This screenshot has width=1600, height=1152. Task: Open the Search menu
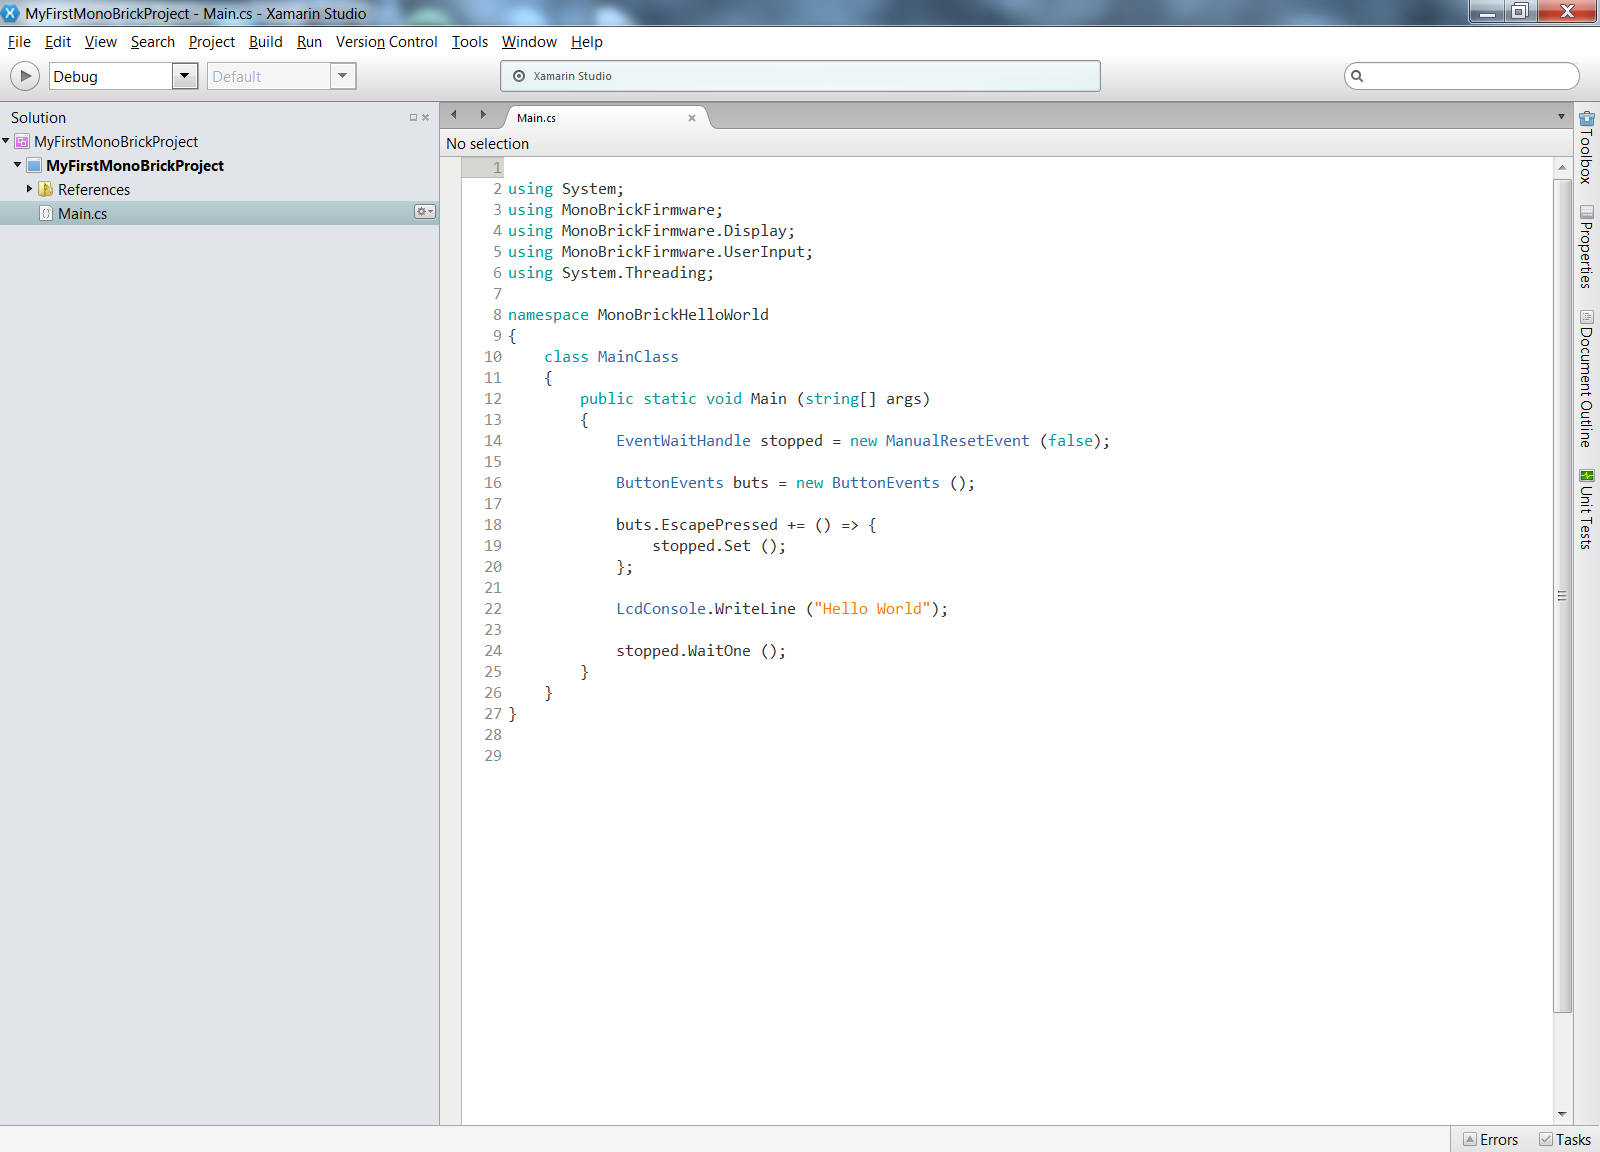tap(153, 42)
